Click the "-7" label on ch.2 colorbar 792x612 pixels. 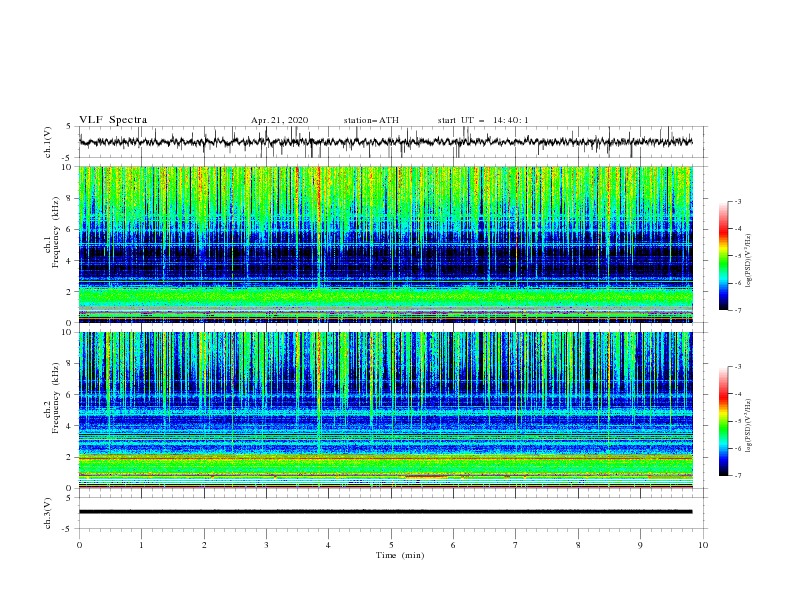737,476
